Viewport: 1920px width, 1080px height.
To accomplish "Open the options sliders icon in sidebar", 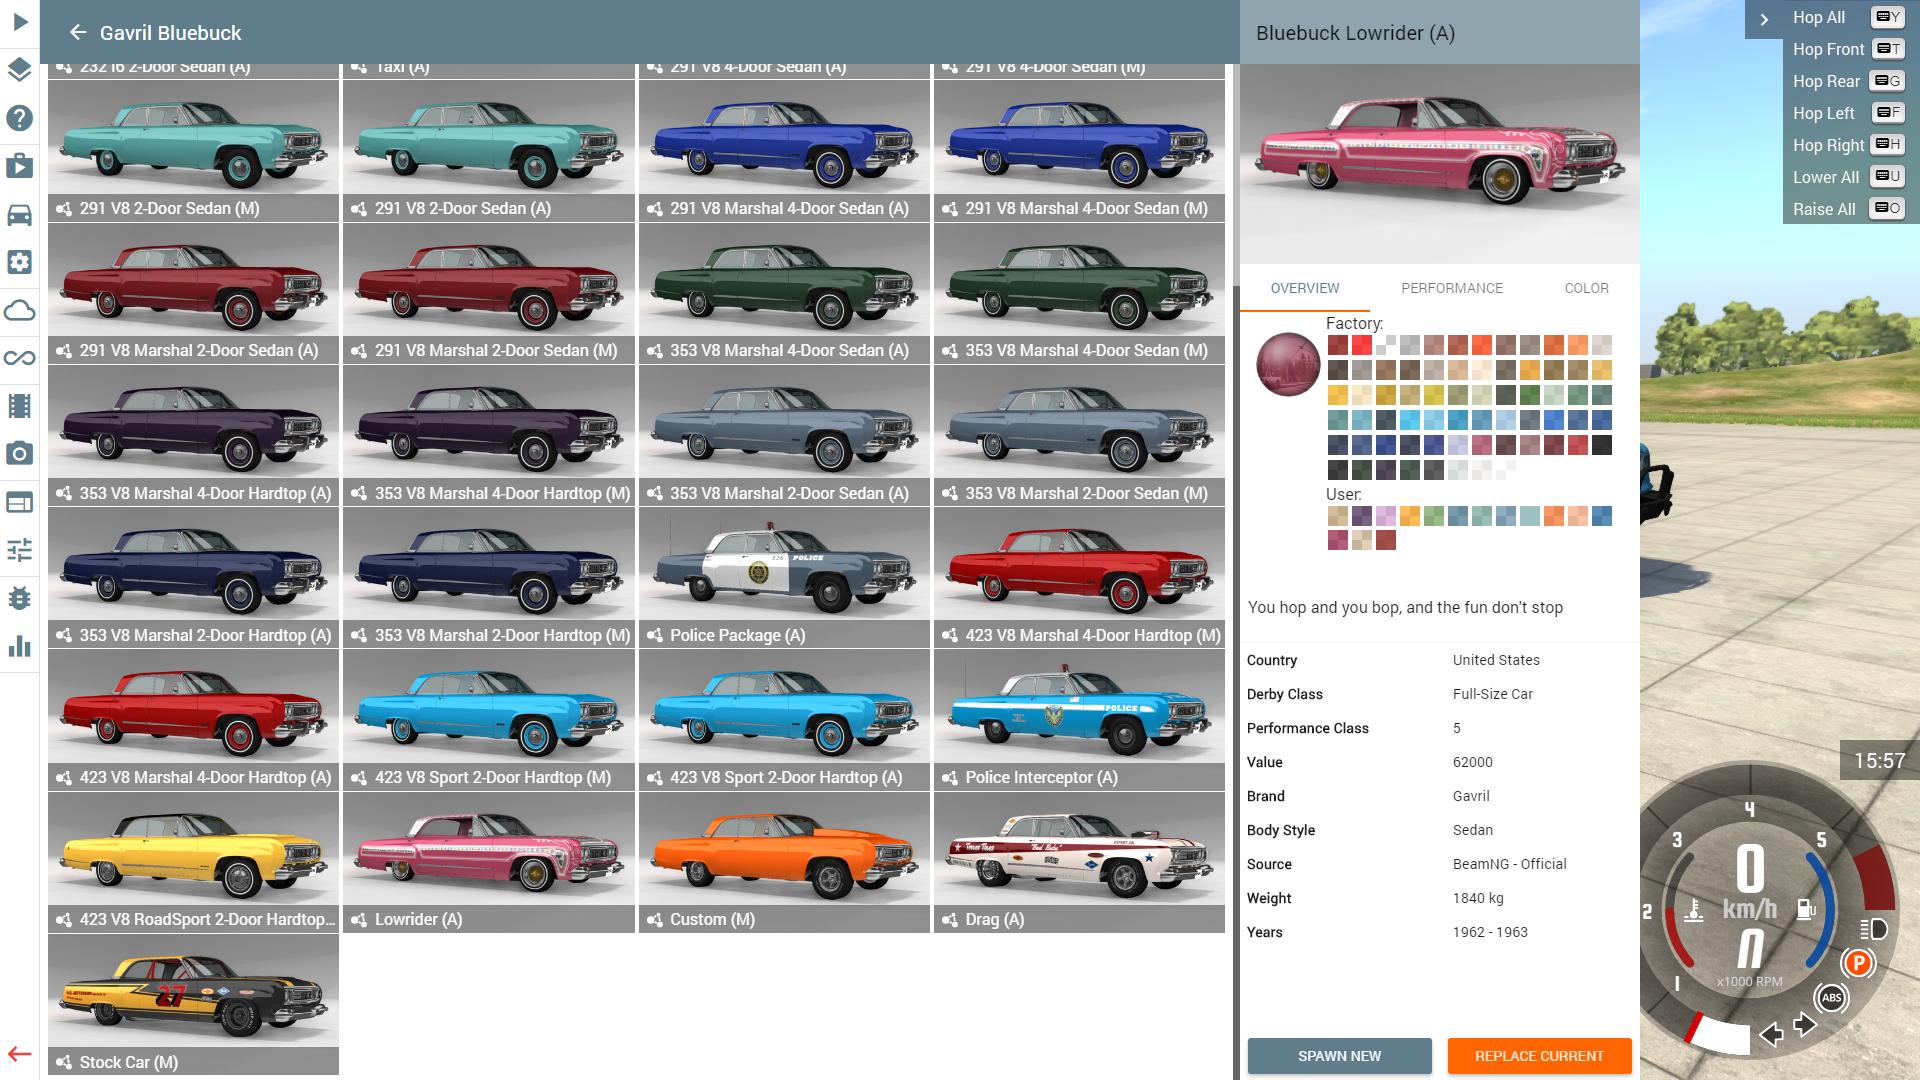I will point(20,550).
